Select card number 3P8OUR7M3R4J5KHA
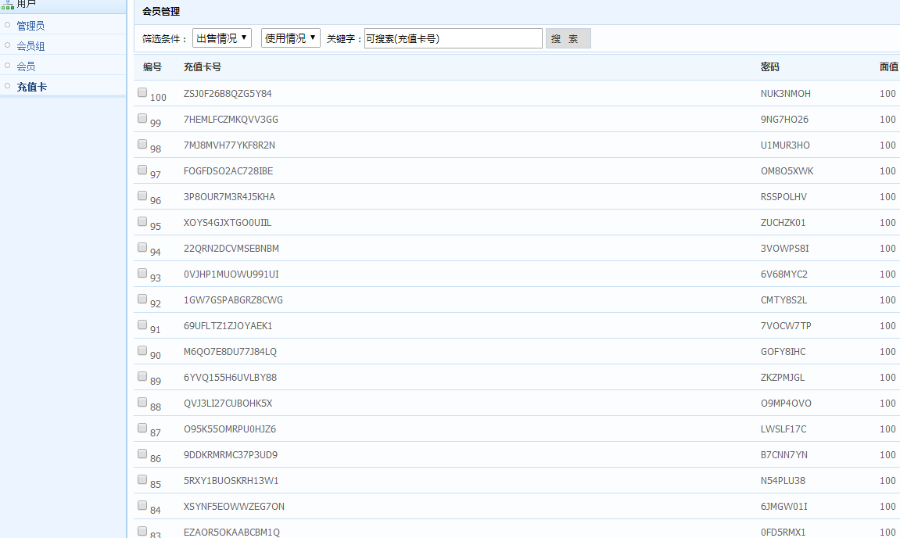This screenshot has width=900, height=538. [x=230, y=197]
